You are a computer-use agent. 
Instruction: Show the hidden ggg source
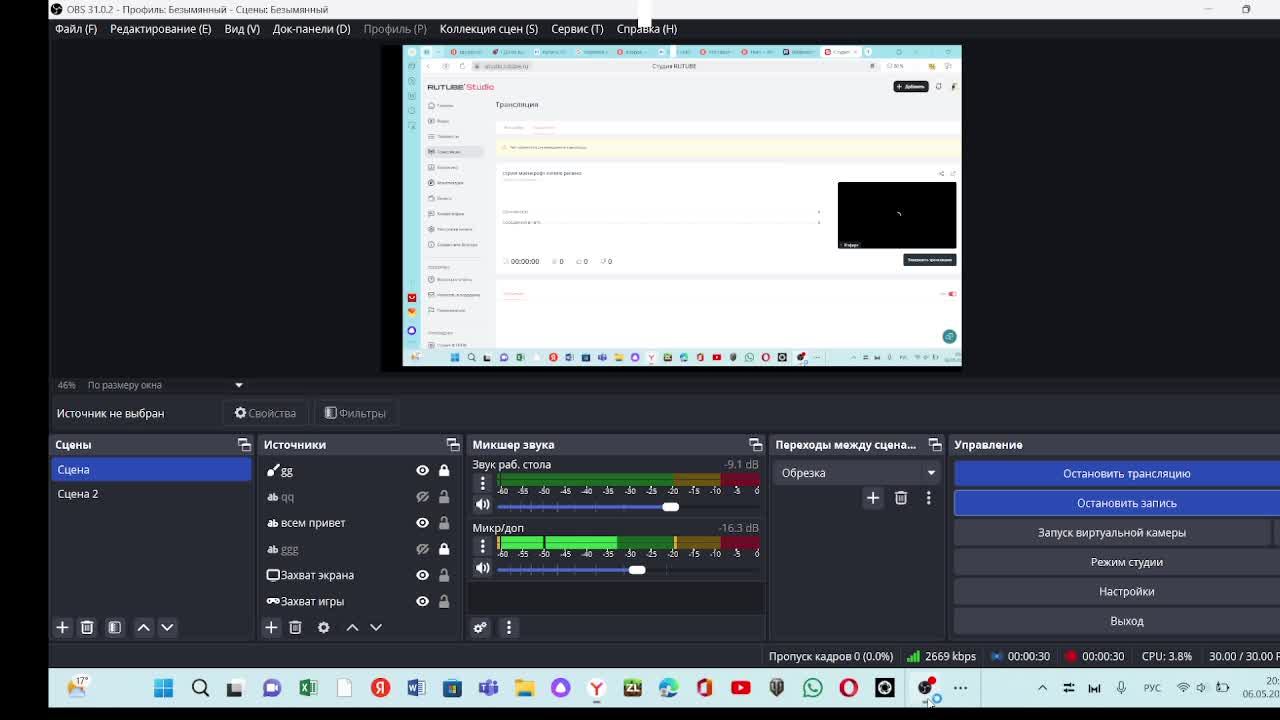(422, 549)
